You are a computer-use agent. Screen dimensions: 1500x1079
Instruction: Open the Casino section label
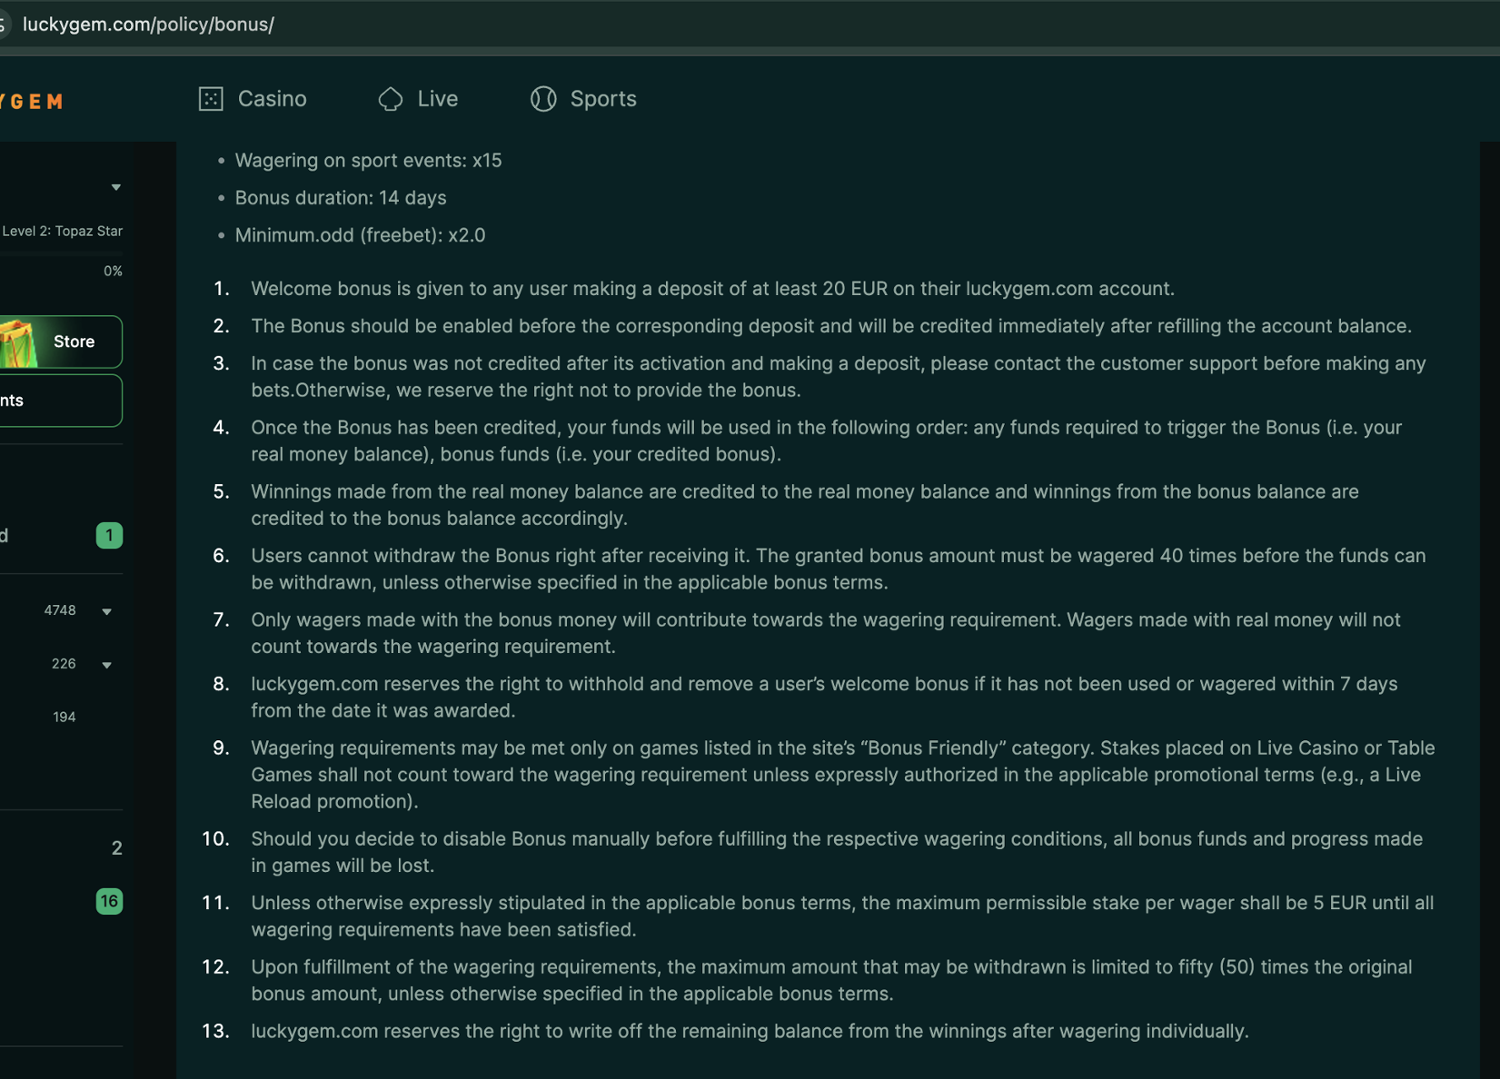point(272,99)
